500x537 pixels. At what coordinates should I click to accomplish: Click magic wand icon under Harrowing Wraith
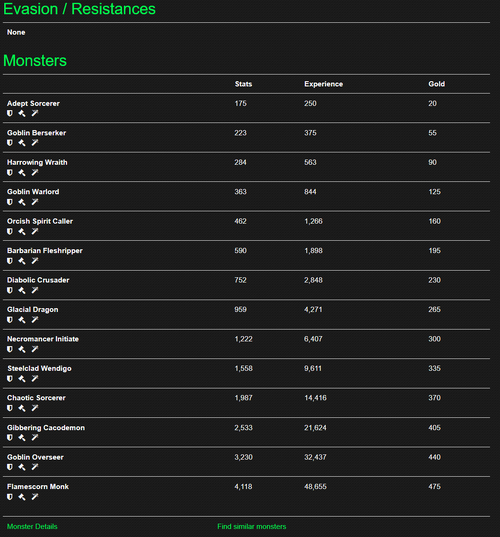pos(35,172)
